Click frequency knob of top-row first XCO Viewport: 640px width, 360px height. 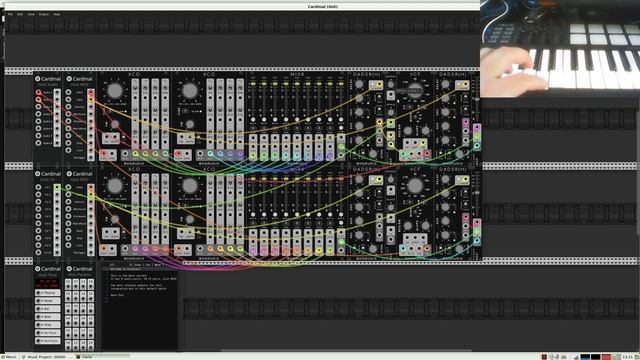[115, 91]
